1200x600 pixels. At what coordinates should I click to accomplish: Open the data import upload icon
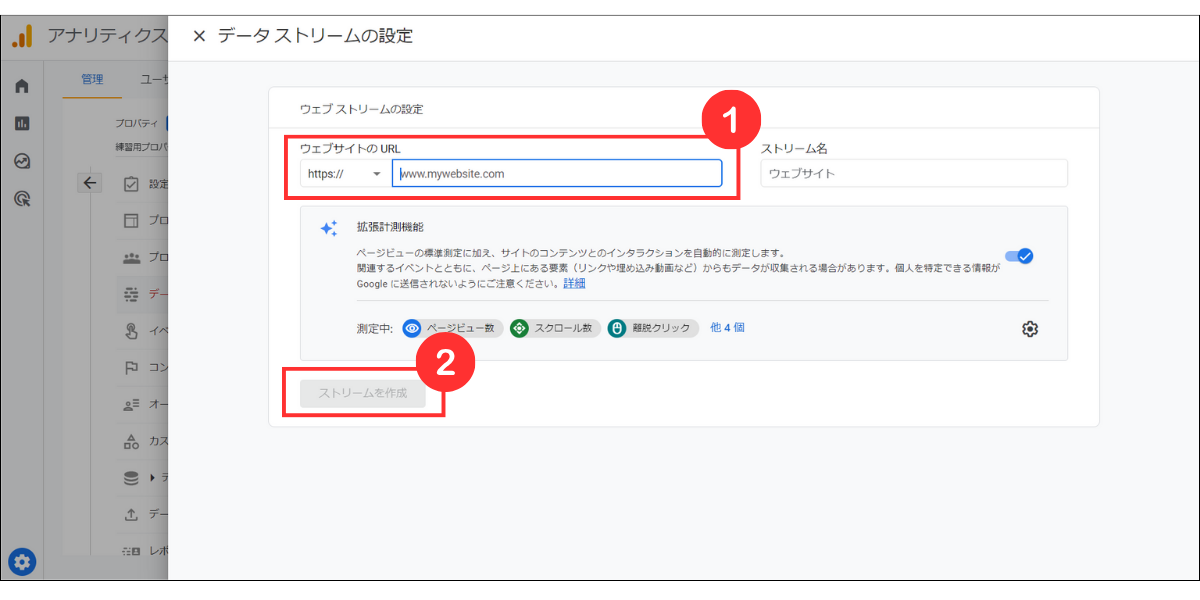[131, 514]
